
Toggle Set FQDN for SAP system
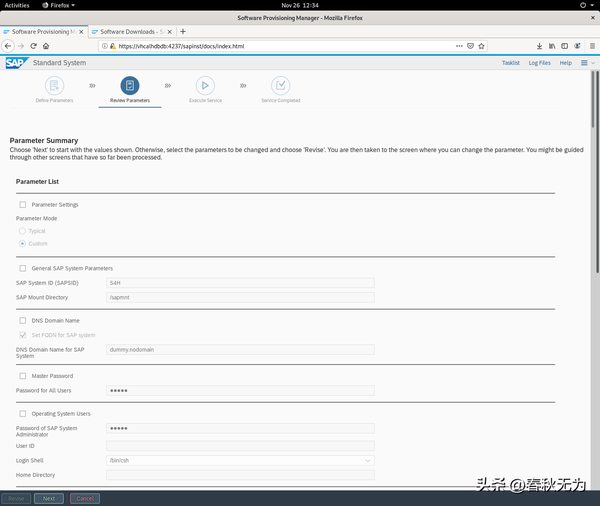(x=23, y=335)
